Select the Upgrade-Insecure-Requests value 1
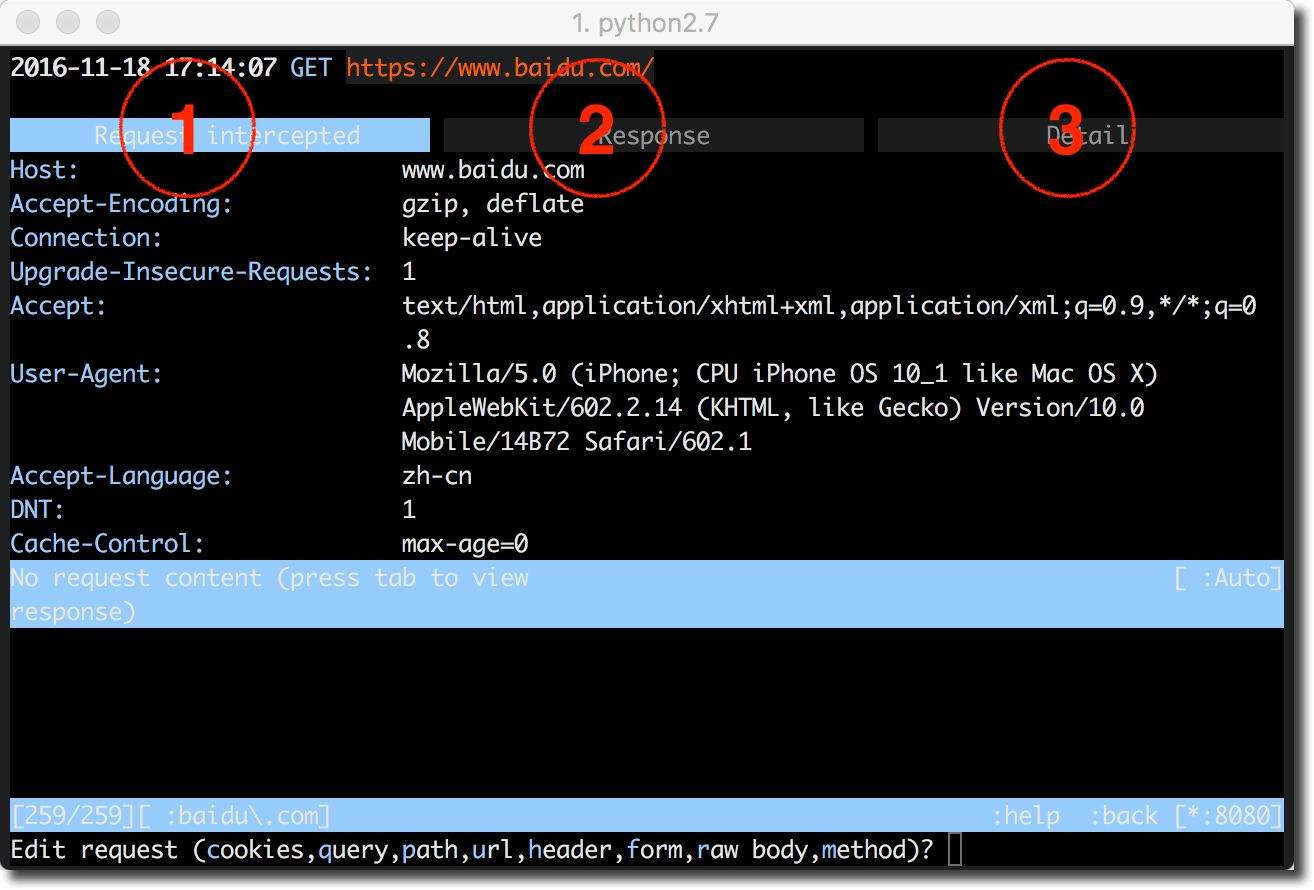Viewport: 1314px width, 890px height. [x=409, y=272]
